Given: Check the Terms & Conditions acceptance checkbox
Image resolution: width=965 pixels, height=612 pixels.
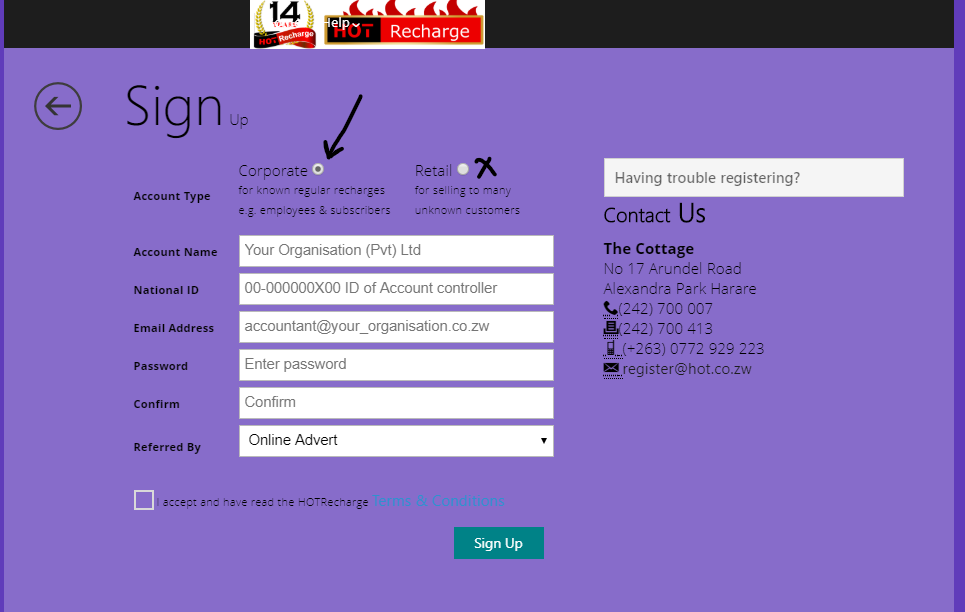Looking at the screenshot, I should tap(143, 499).
